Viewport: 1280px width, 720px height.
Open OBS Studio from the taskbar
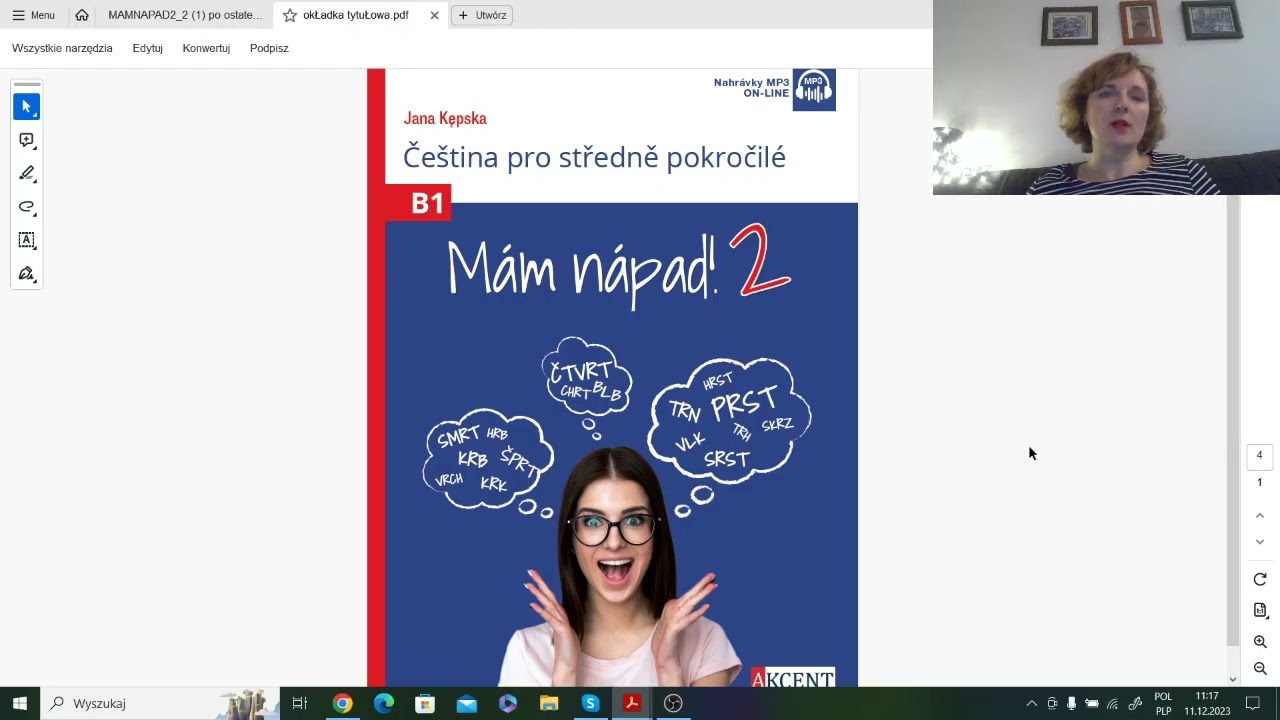pyautogui.click(x=673, y=703)
